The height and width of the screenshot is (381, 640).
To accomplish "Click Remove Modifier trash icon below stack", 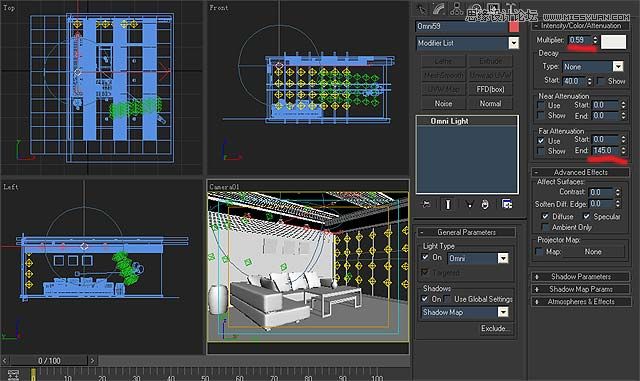I will click(x=485, y=204).
